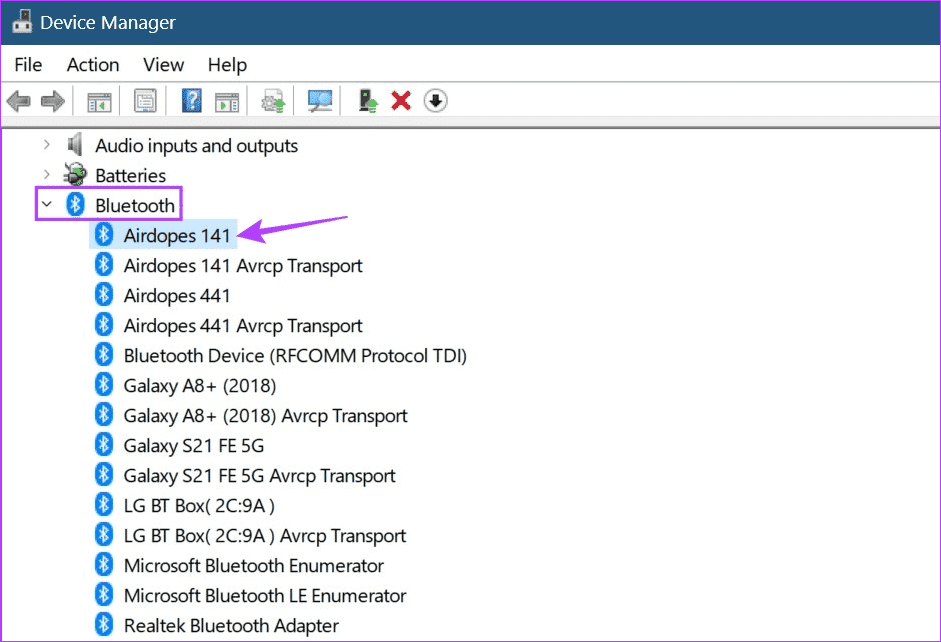Screen dimensions: 941x642
Task: Click the Bluetooth category label
Action: tap(135, 205)
